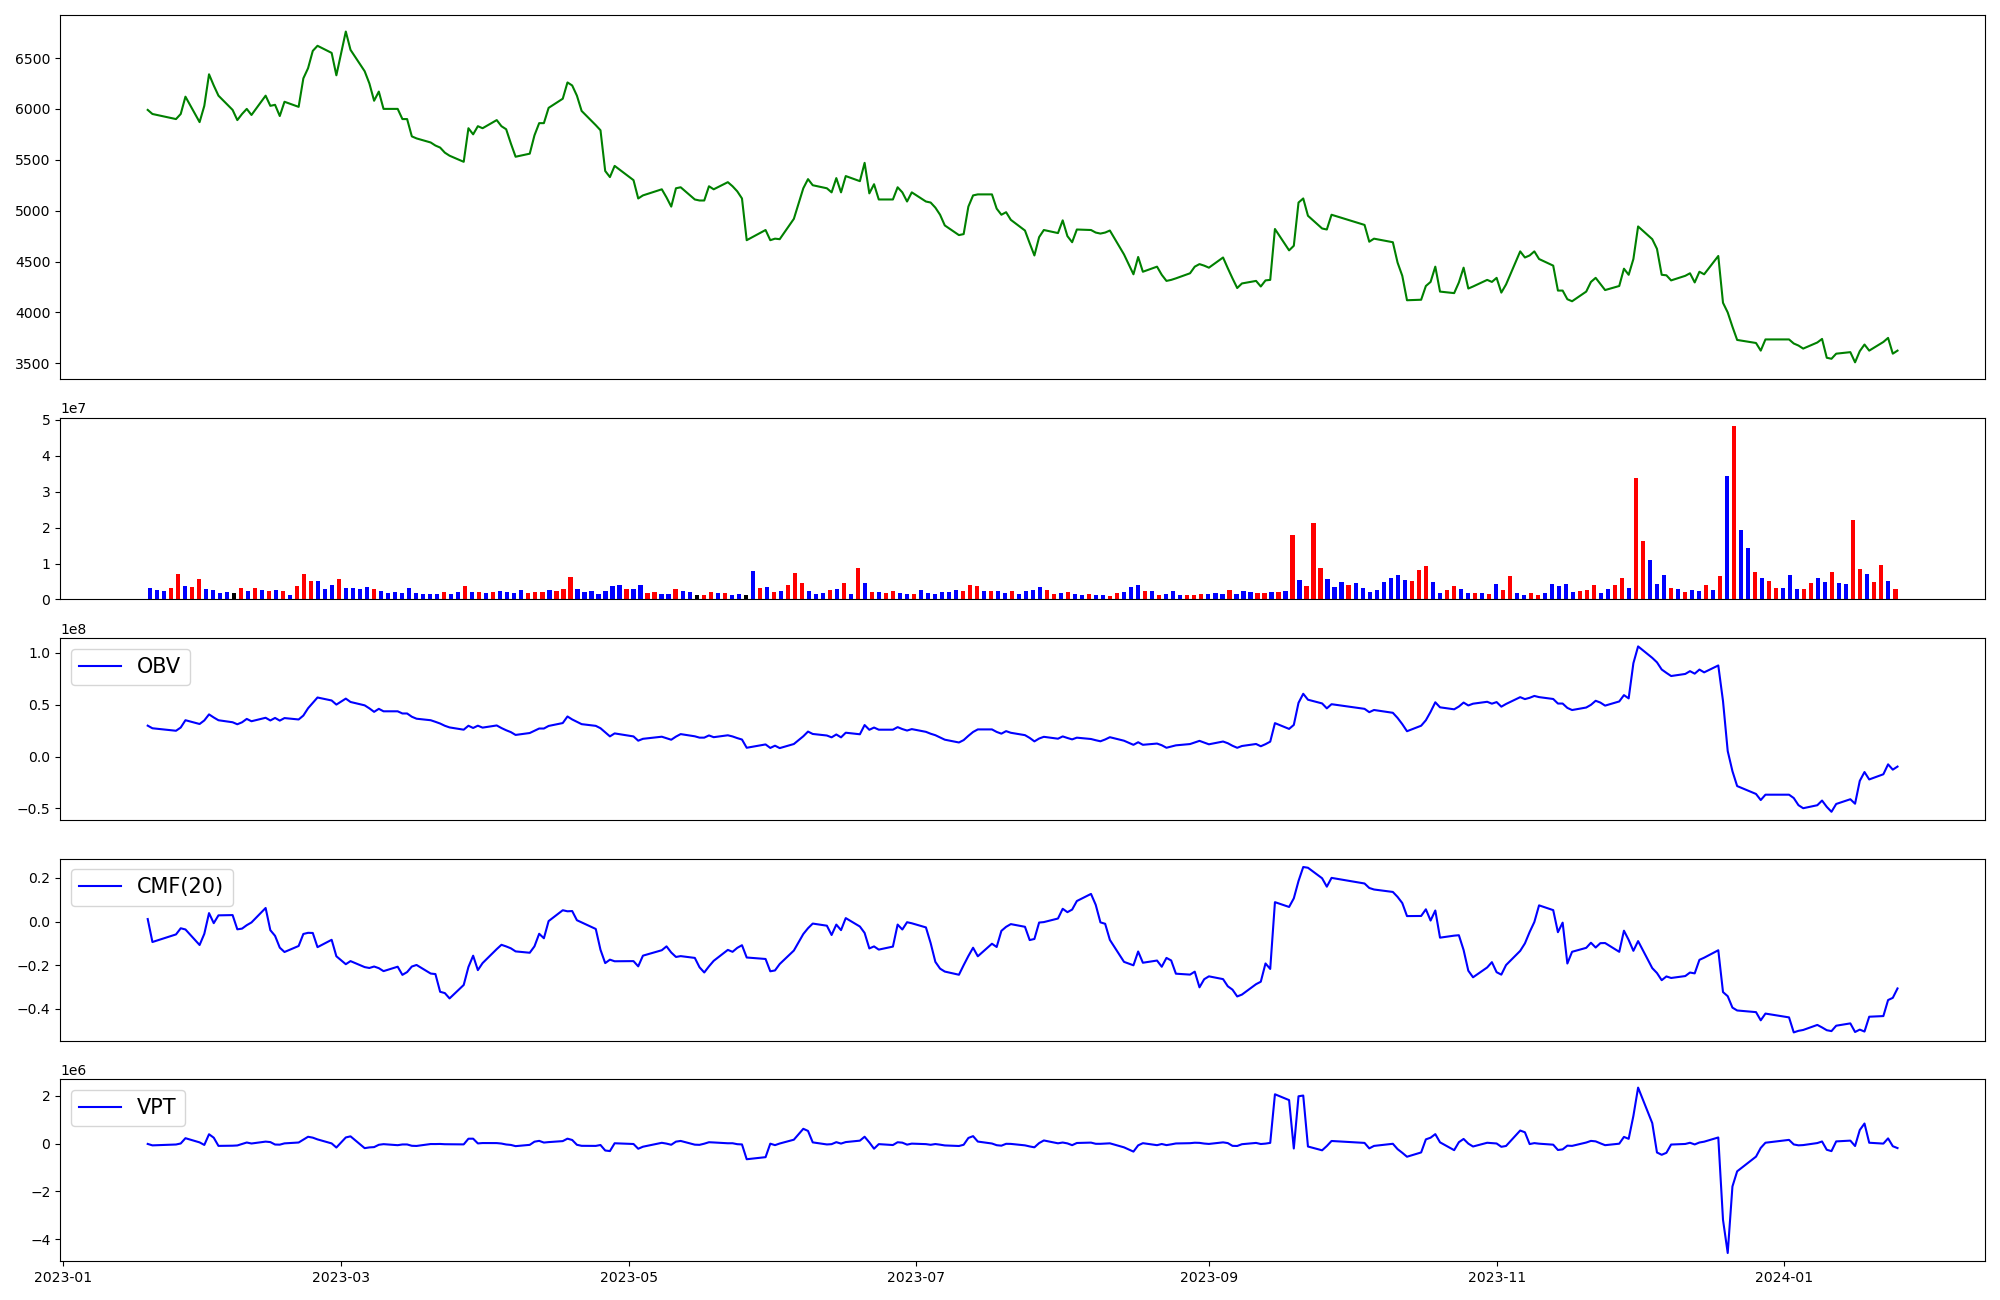The image size is (2000, 1300).
Task: Click the 2023-03 date tick label
Action: 341,1277
